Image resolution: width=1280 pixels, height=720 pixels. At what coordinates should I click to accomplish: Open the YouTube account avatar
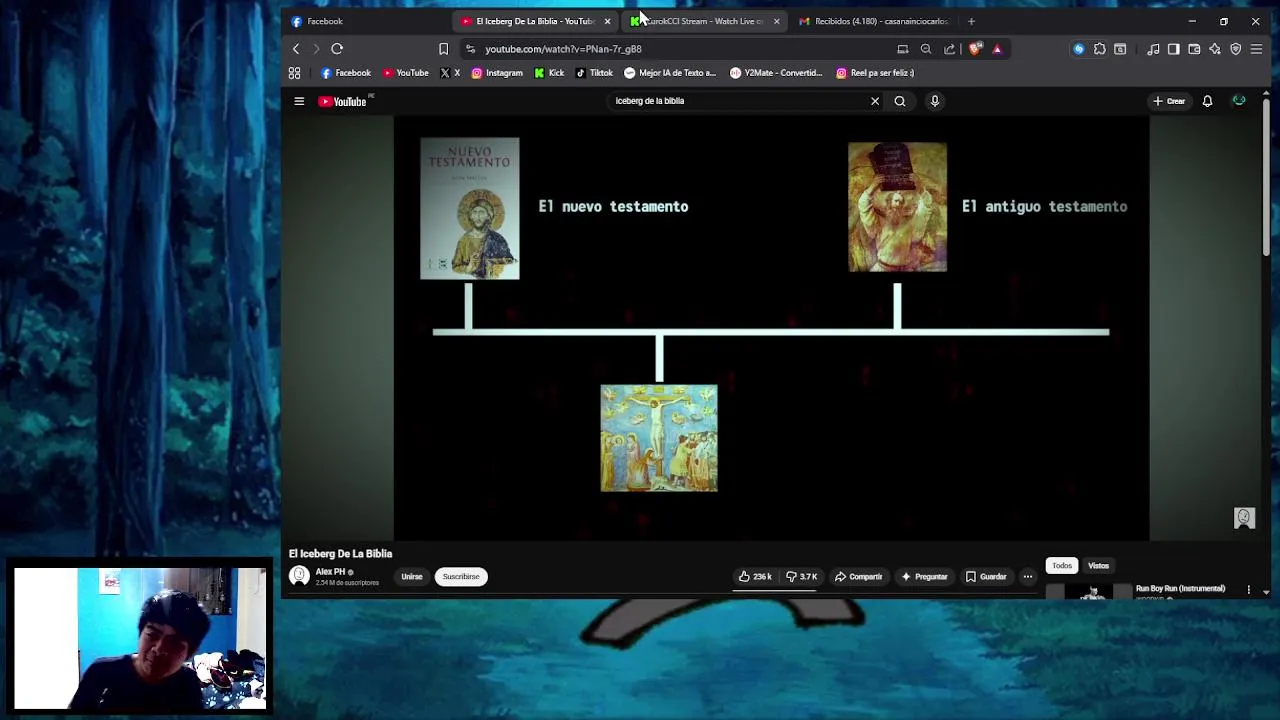pyautogui.click(x=1239, y=101)
